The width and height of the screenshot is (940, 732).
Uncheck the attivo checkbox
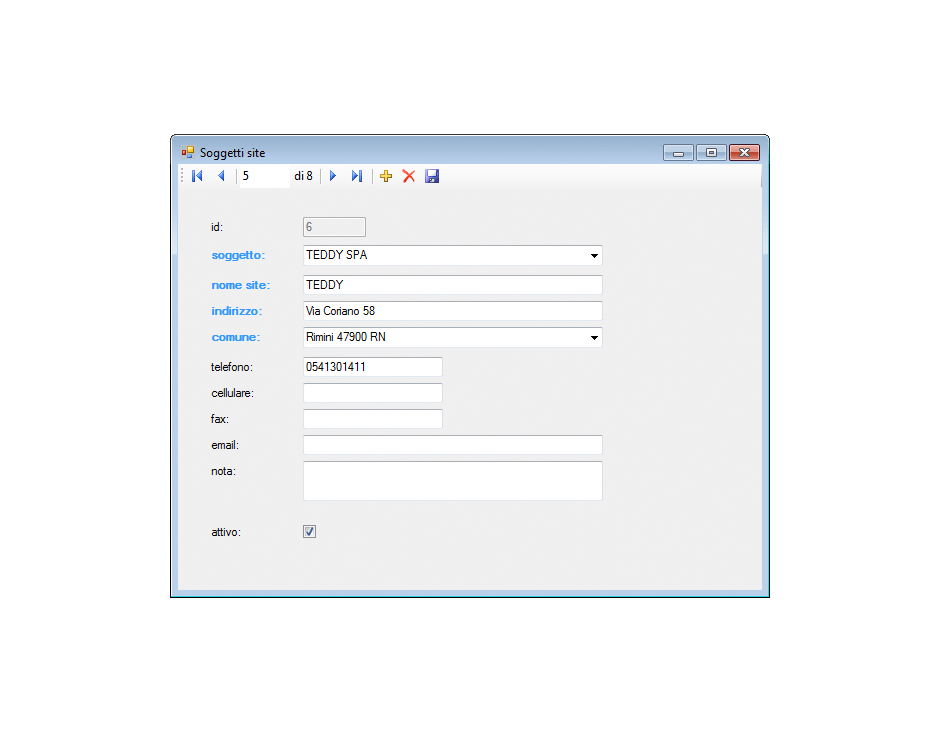(x=309, y=532)
